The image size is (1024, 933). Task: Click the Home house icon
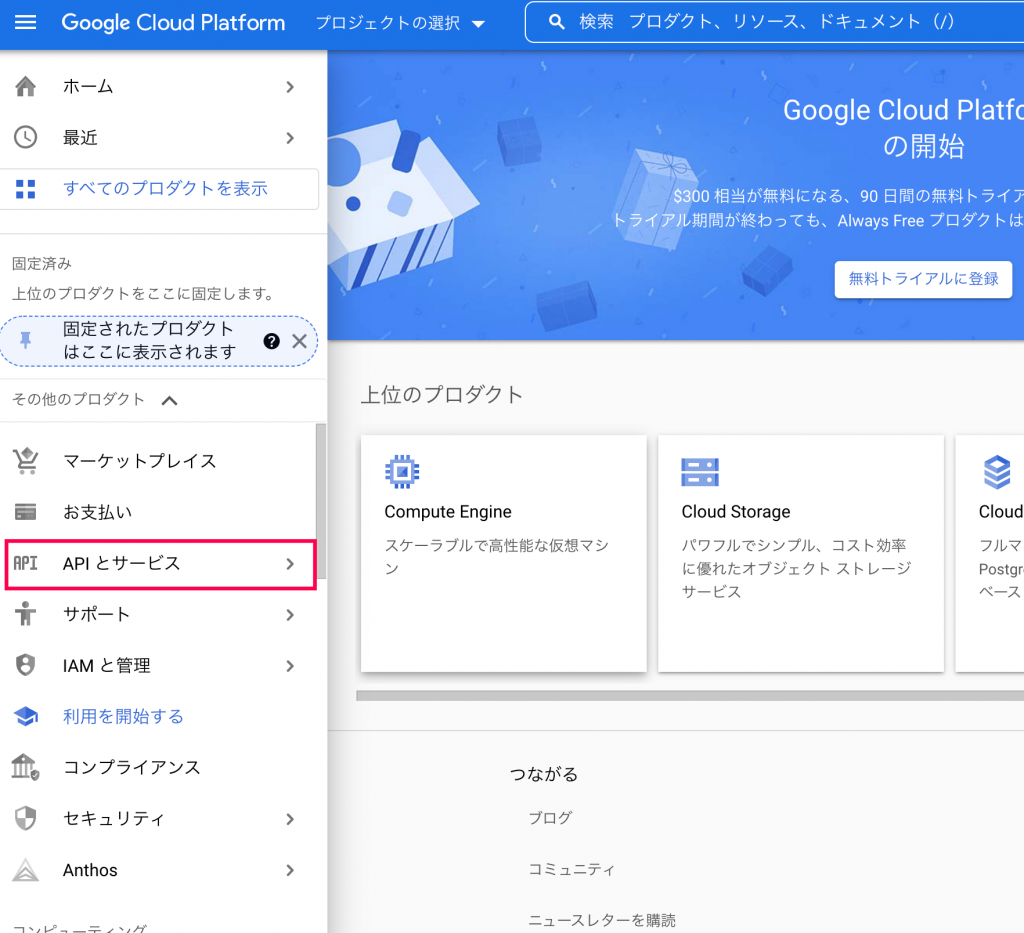[25, 86]
